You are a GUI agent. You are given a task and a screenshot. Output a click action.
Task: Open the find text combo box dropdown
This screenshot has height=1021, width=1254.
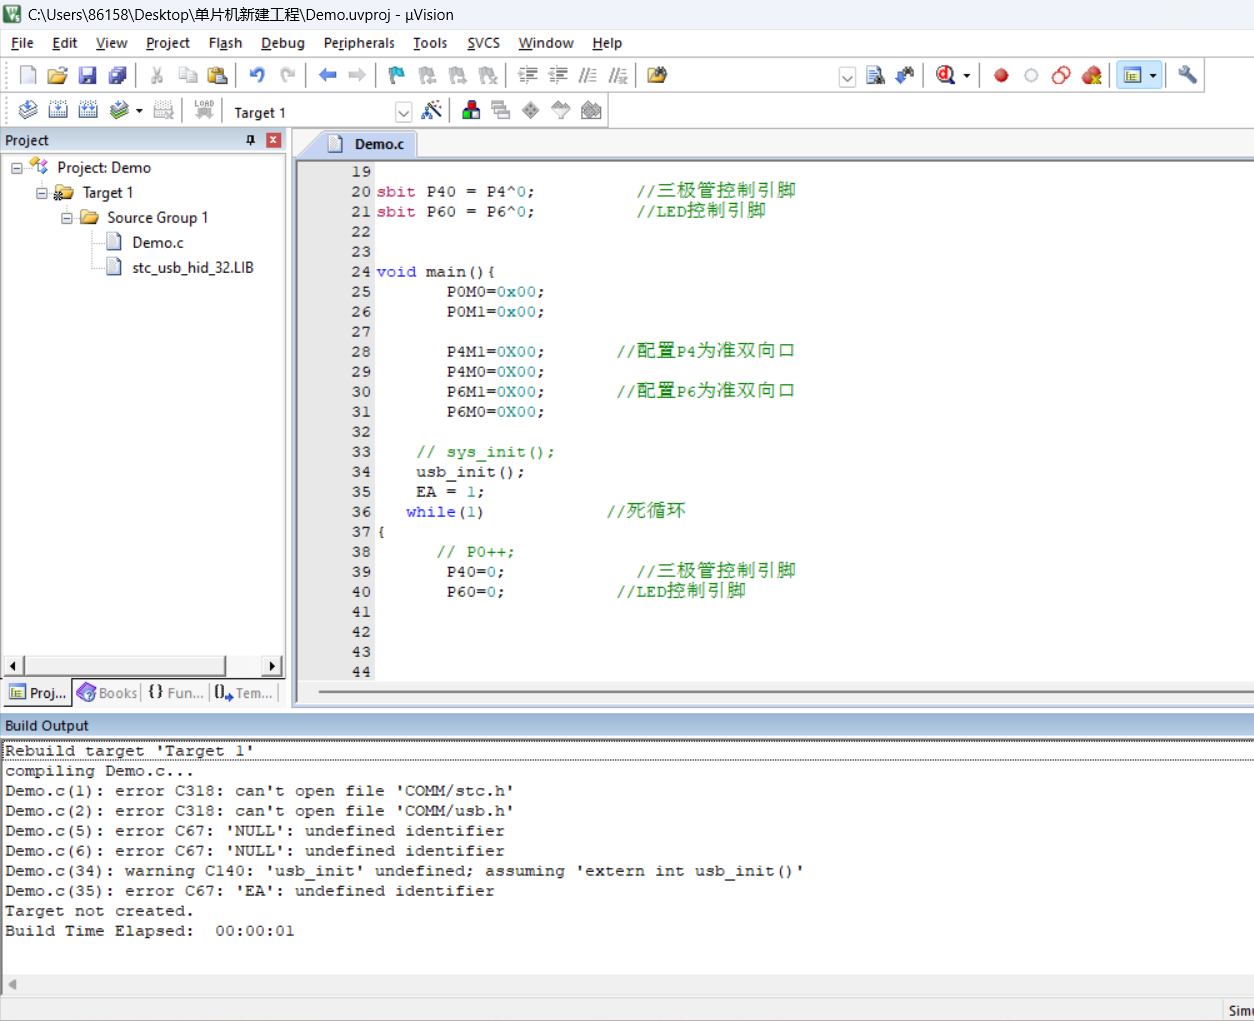[847, 77]
